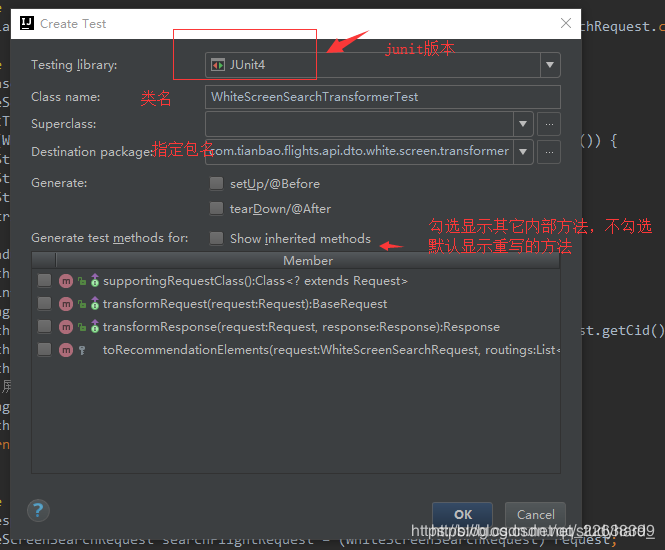Click method icon of transformResponse row
The image size is (665, 550).
click(66, 327)
